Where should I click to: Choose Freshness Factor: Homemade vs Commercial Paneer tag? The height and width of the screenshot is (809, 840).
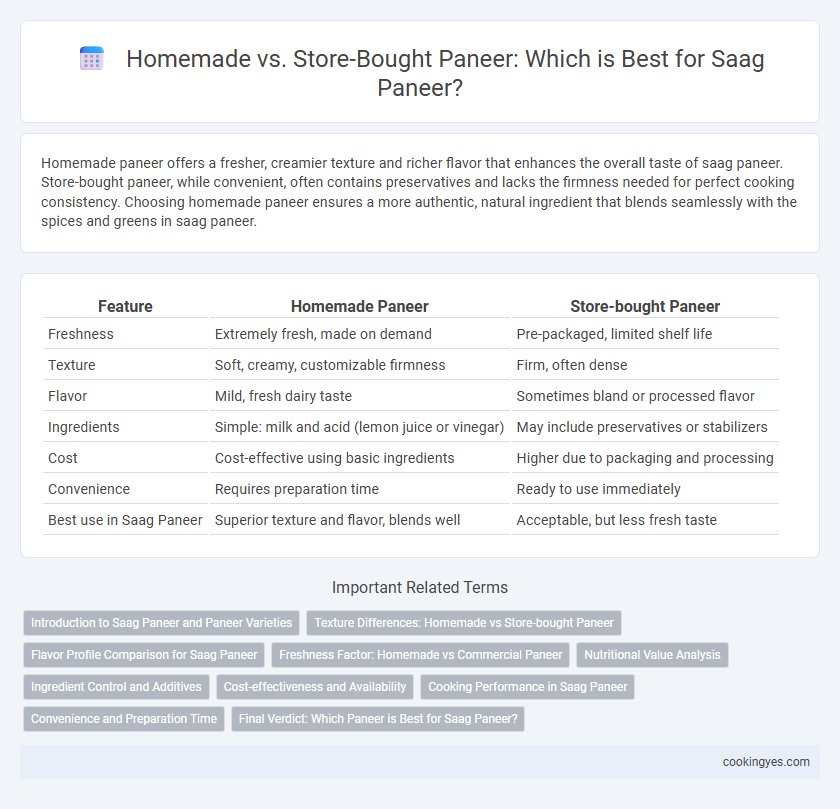point(421,655)
